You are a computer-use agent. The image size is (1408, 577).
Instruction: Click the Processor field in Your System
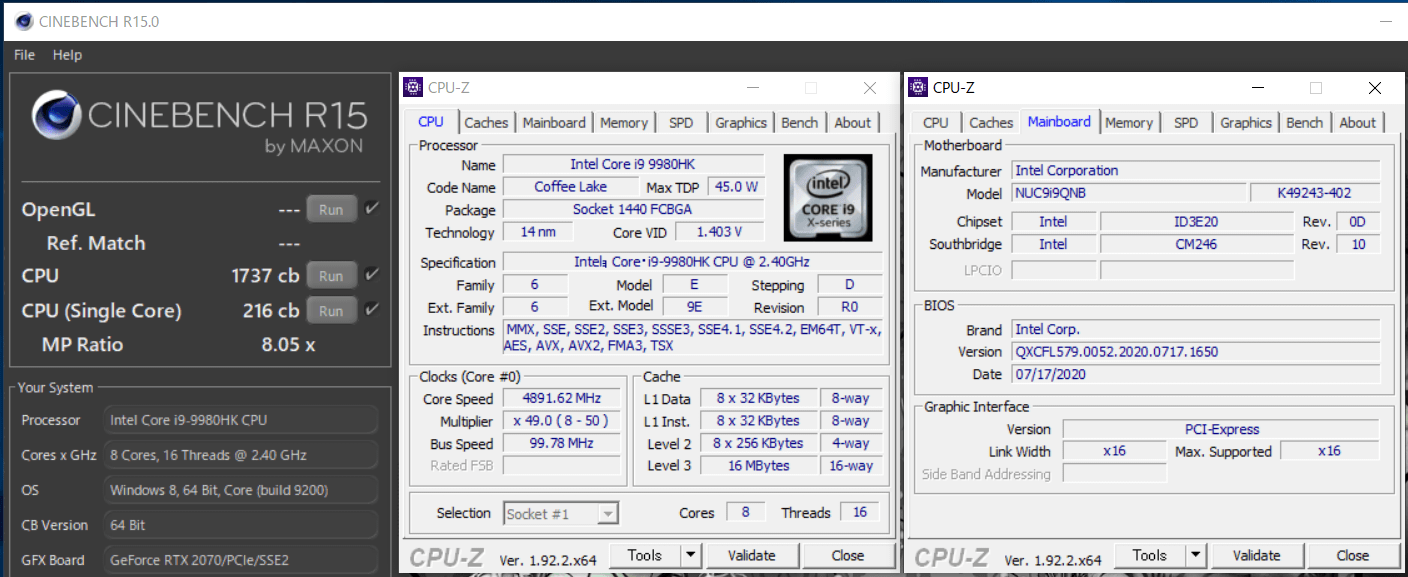tap(242, 420)
